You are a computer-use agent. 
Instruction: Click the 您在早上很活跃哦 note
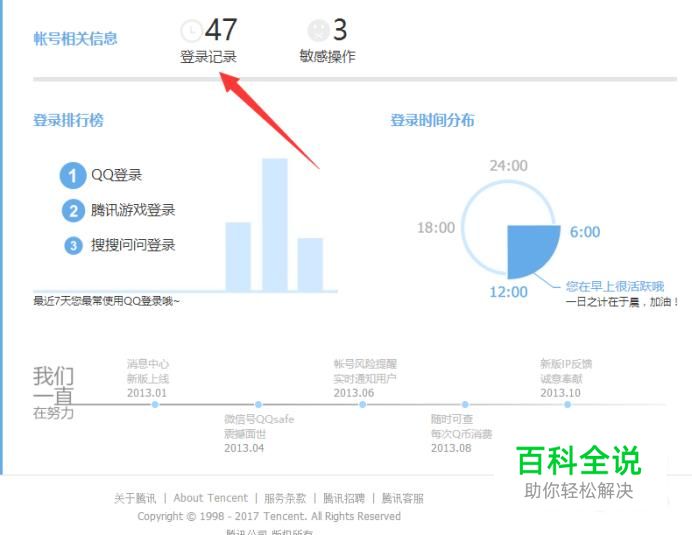[x=615, y=286]
